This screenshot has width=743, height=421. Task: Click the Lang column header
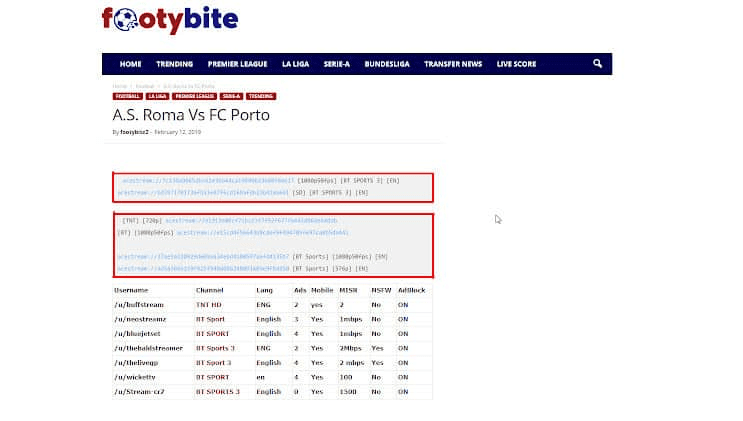[264, 290]
